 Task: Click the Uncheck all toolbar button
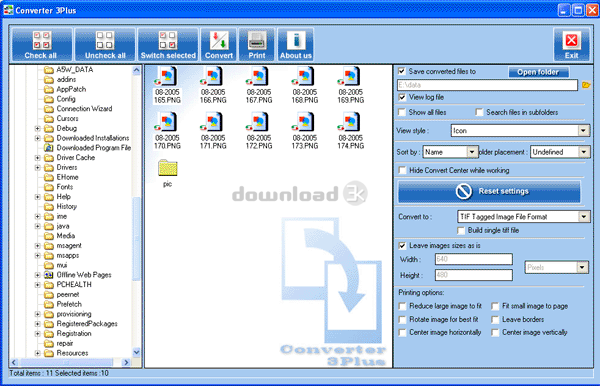[x=105, y=44]
